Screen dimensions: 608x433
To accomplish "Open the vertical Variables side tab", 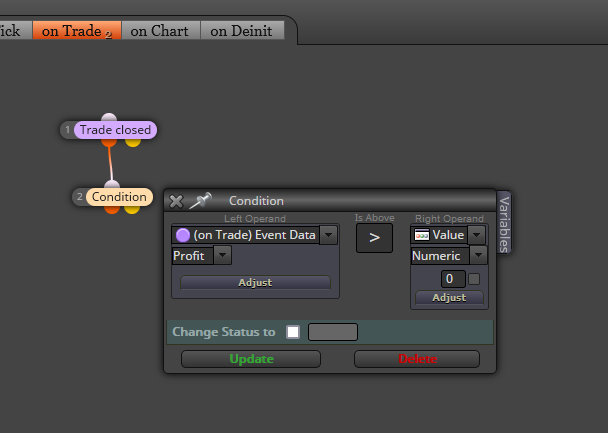I will 504,223.
